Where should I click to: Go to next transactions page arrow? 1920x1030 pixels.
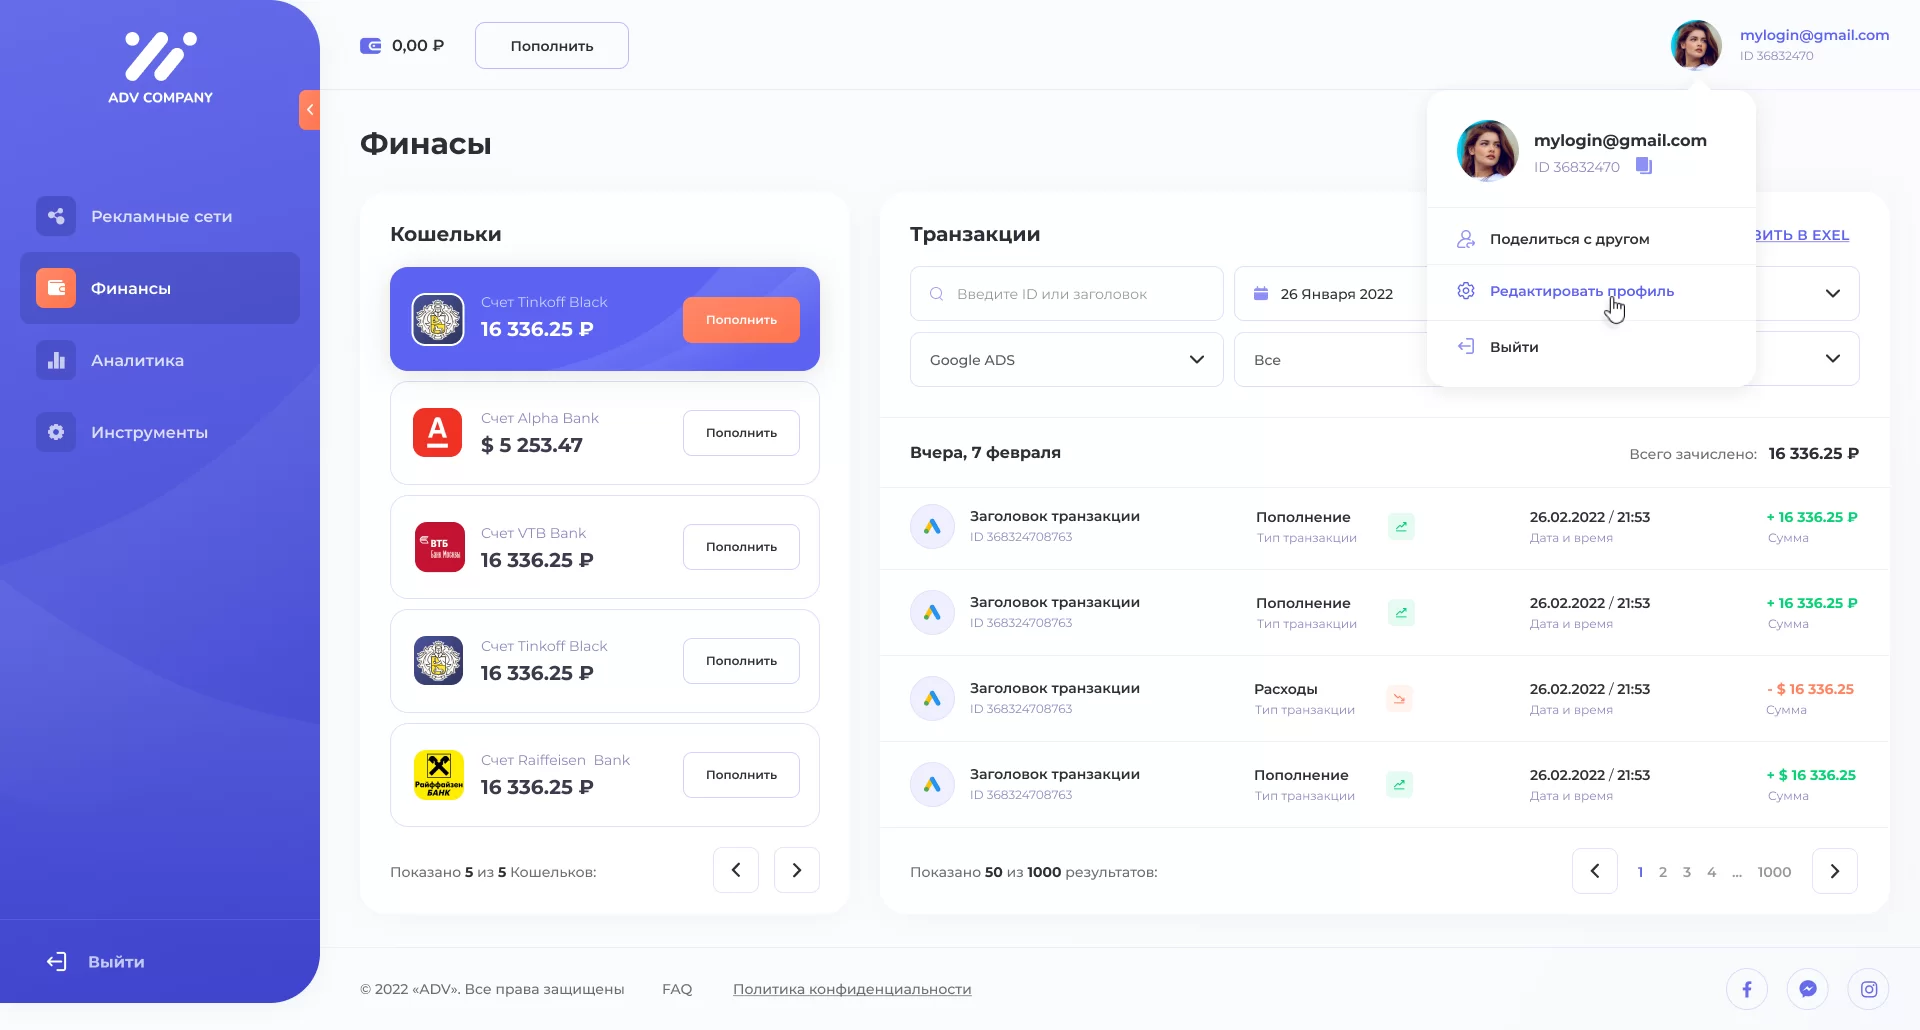(x=1835, y=871)
